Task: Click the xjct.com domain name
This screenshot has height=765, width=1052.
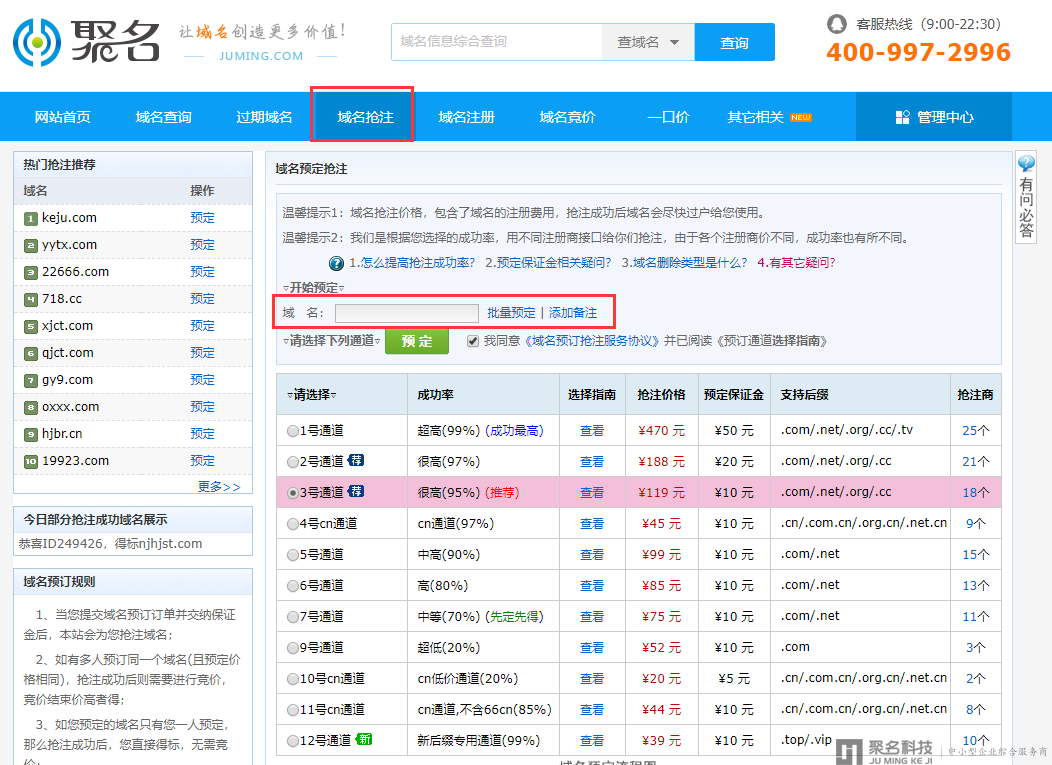Action: coord(67,326)
